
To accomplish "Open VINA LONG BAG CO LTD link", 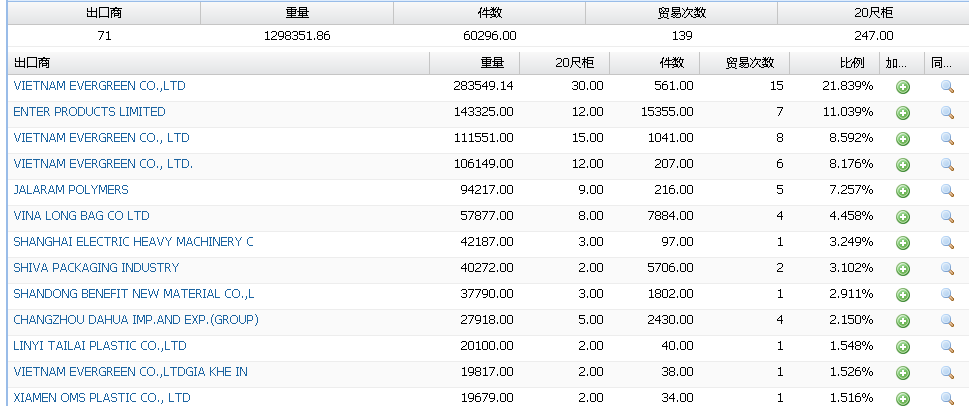I will [81, 216].
